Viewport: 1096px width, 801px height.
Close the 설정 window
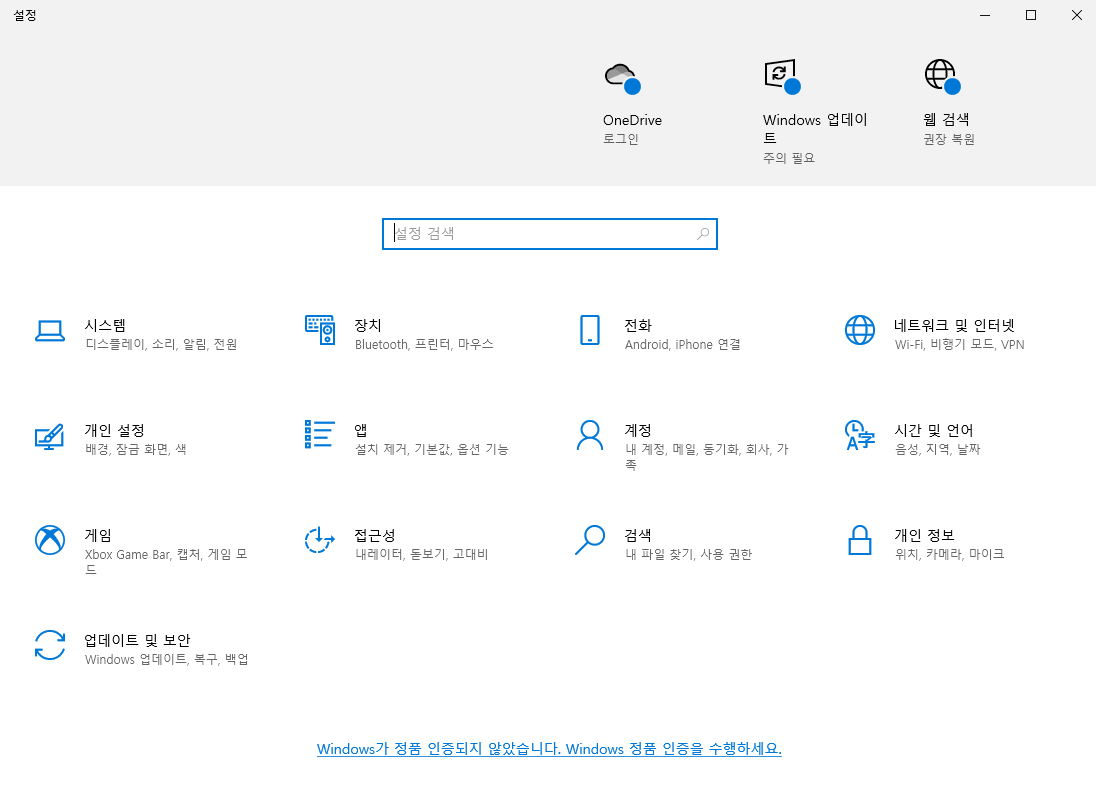(x=1076, y=15)
